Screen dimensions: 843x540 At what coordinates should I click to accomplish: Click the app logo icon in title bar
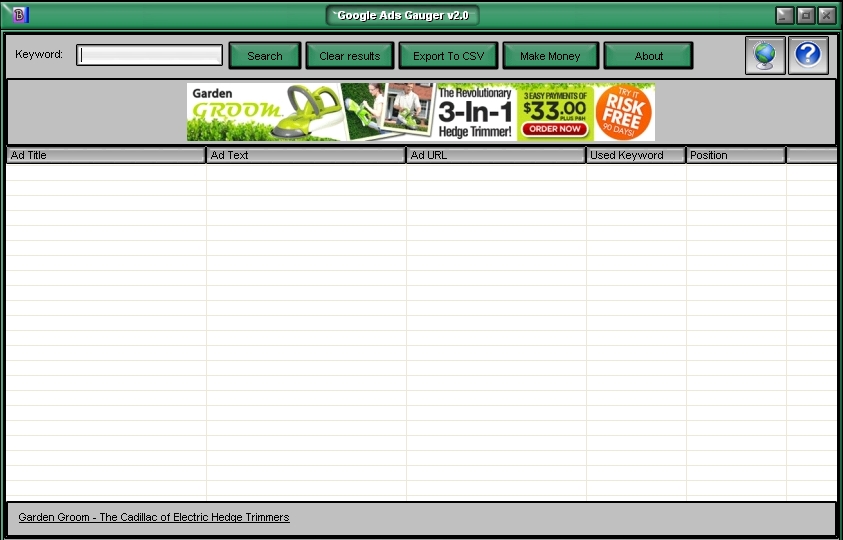[x=20, y=15]
